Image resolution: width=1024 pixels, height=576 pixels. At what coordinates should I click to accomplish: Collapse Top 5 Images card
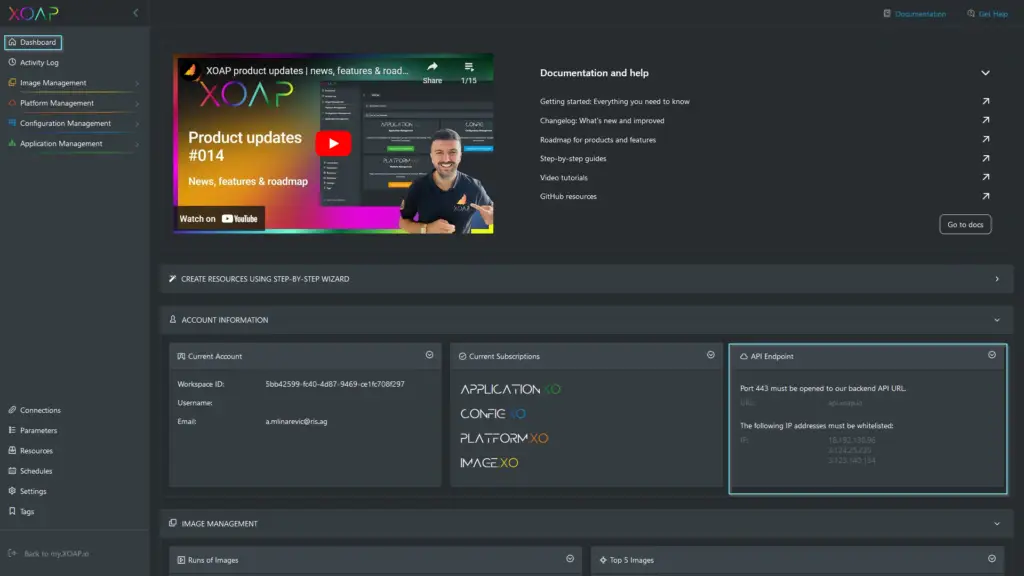click(992, 559)
